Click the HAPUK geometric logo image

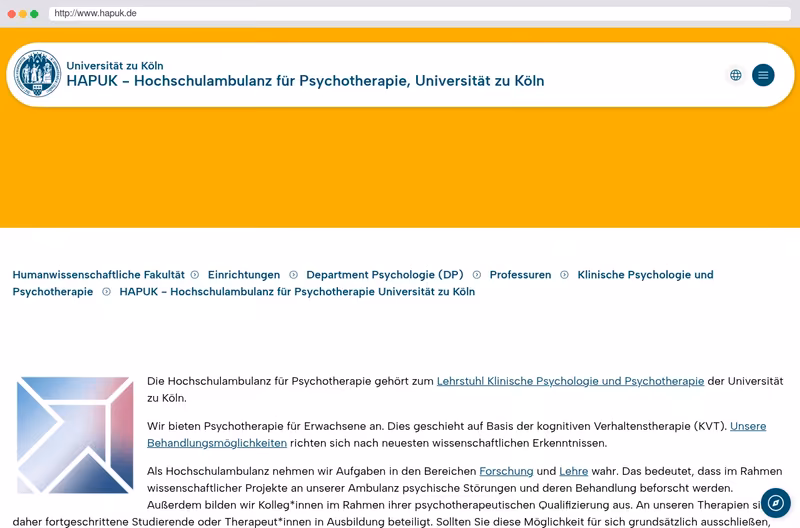75,435
